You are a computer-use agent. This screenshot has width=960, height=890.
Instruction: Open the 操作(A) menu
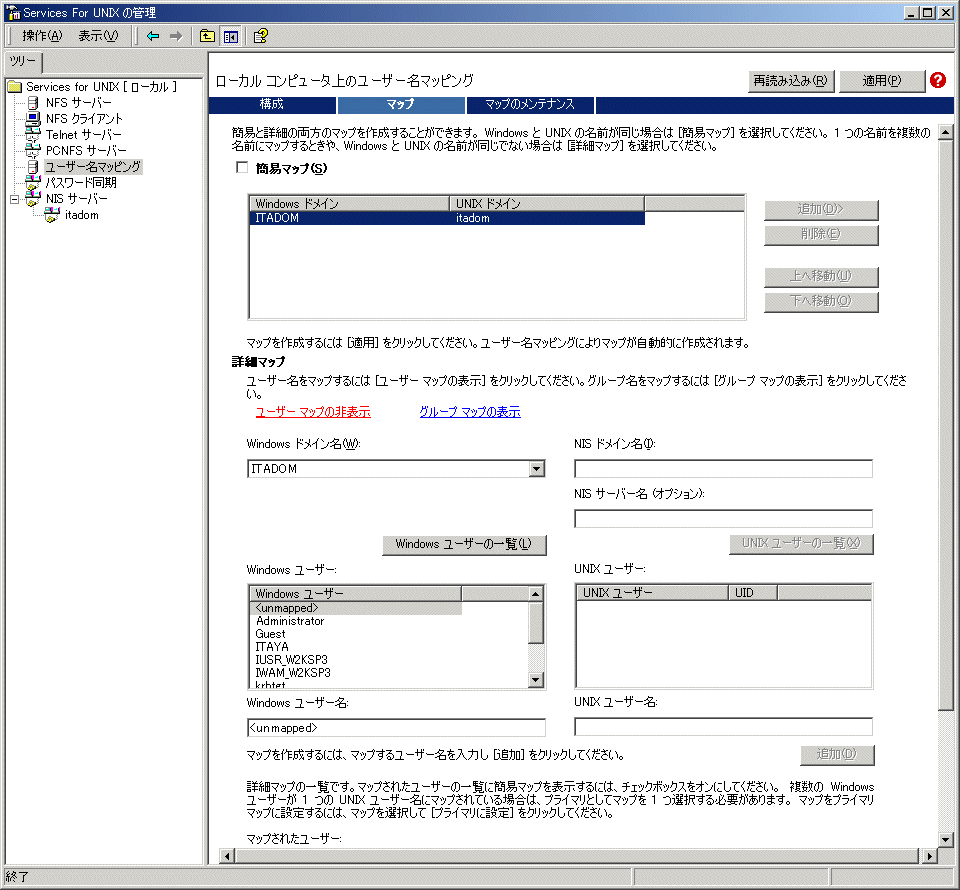click(42, 36)
